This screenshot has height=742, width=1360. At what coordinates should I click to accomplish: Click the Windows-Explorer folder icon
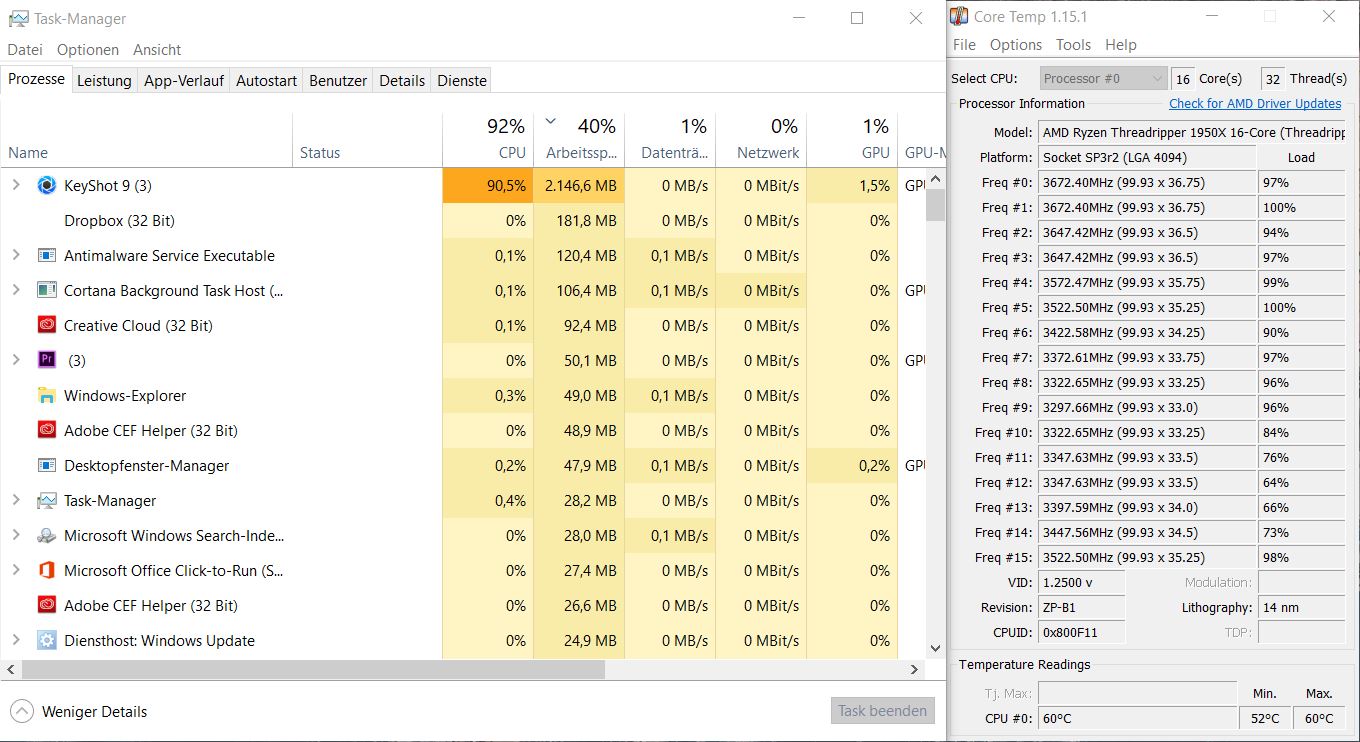click(46, 396)
